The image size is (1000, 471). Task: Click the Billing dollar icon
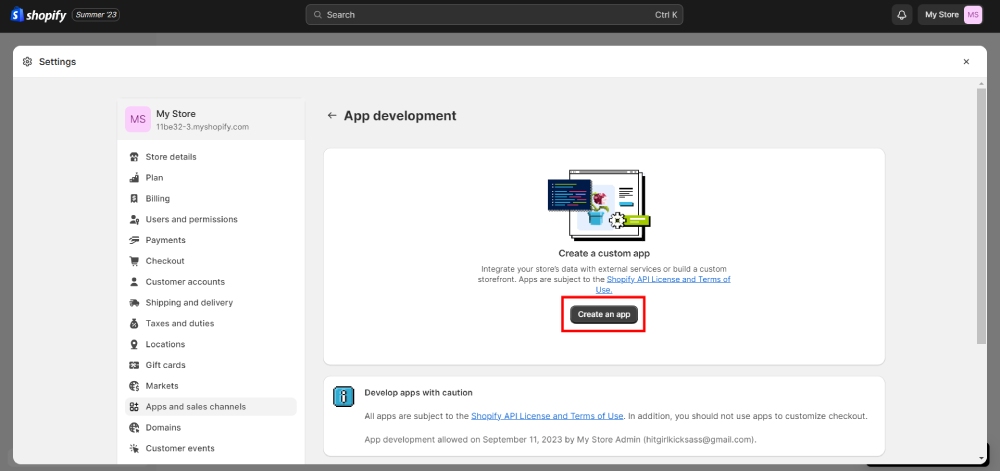134,199
